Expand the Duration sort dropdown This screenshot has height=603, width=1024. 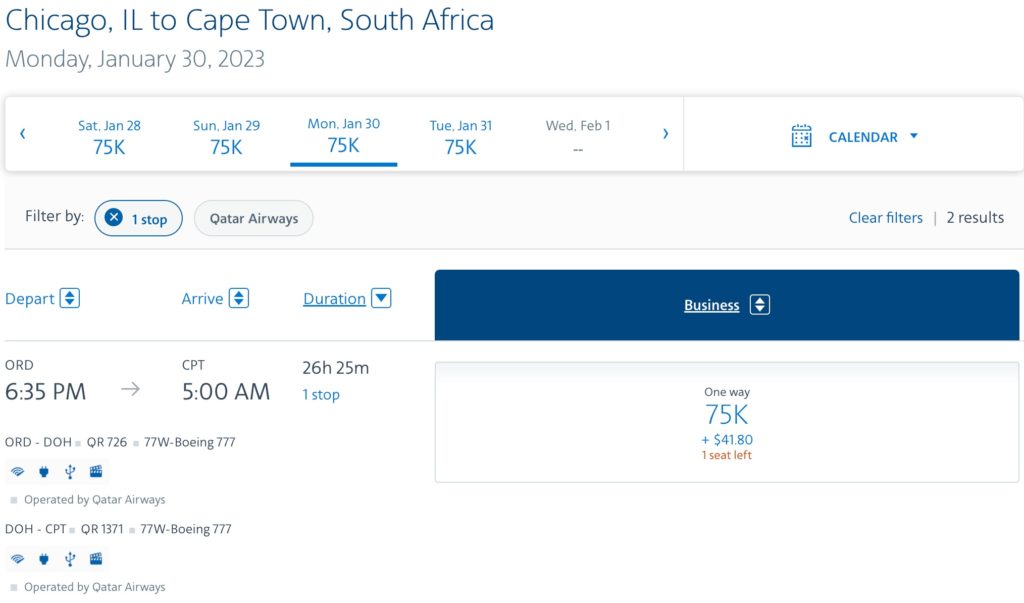click(x=380, y=298)
